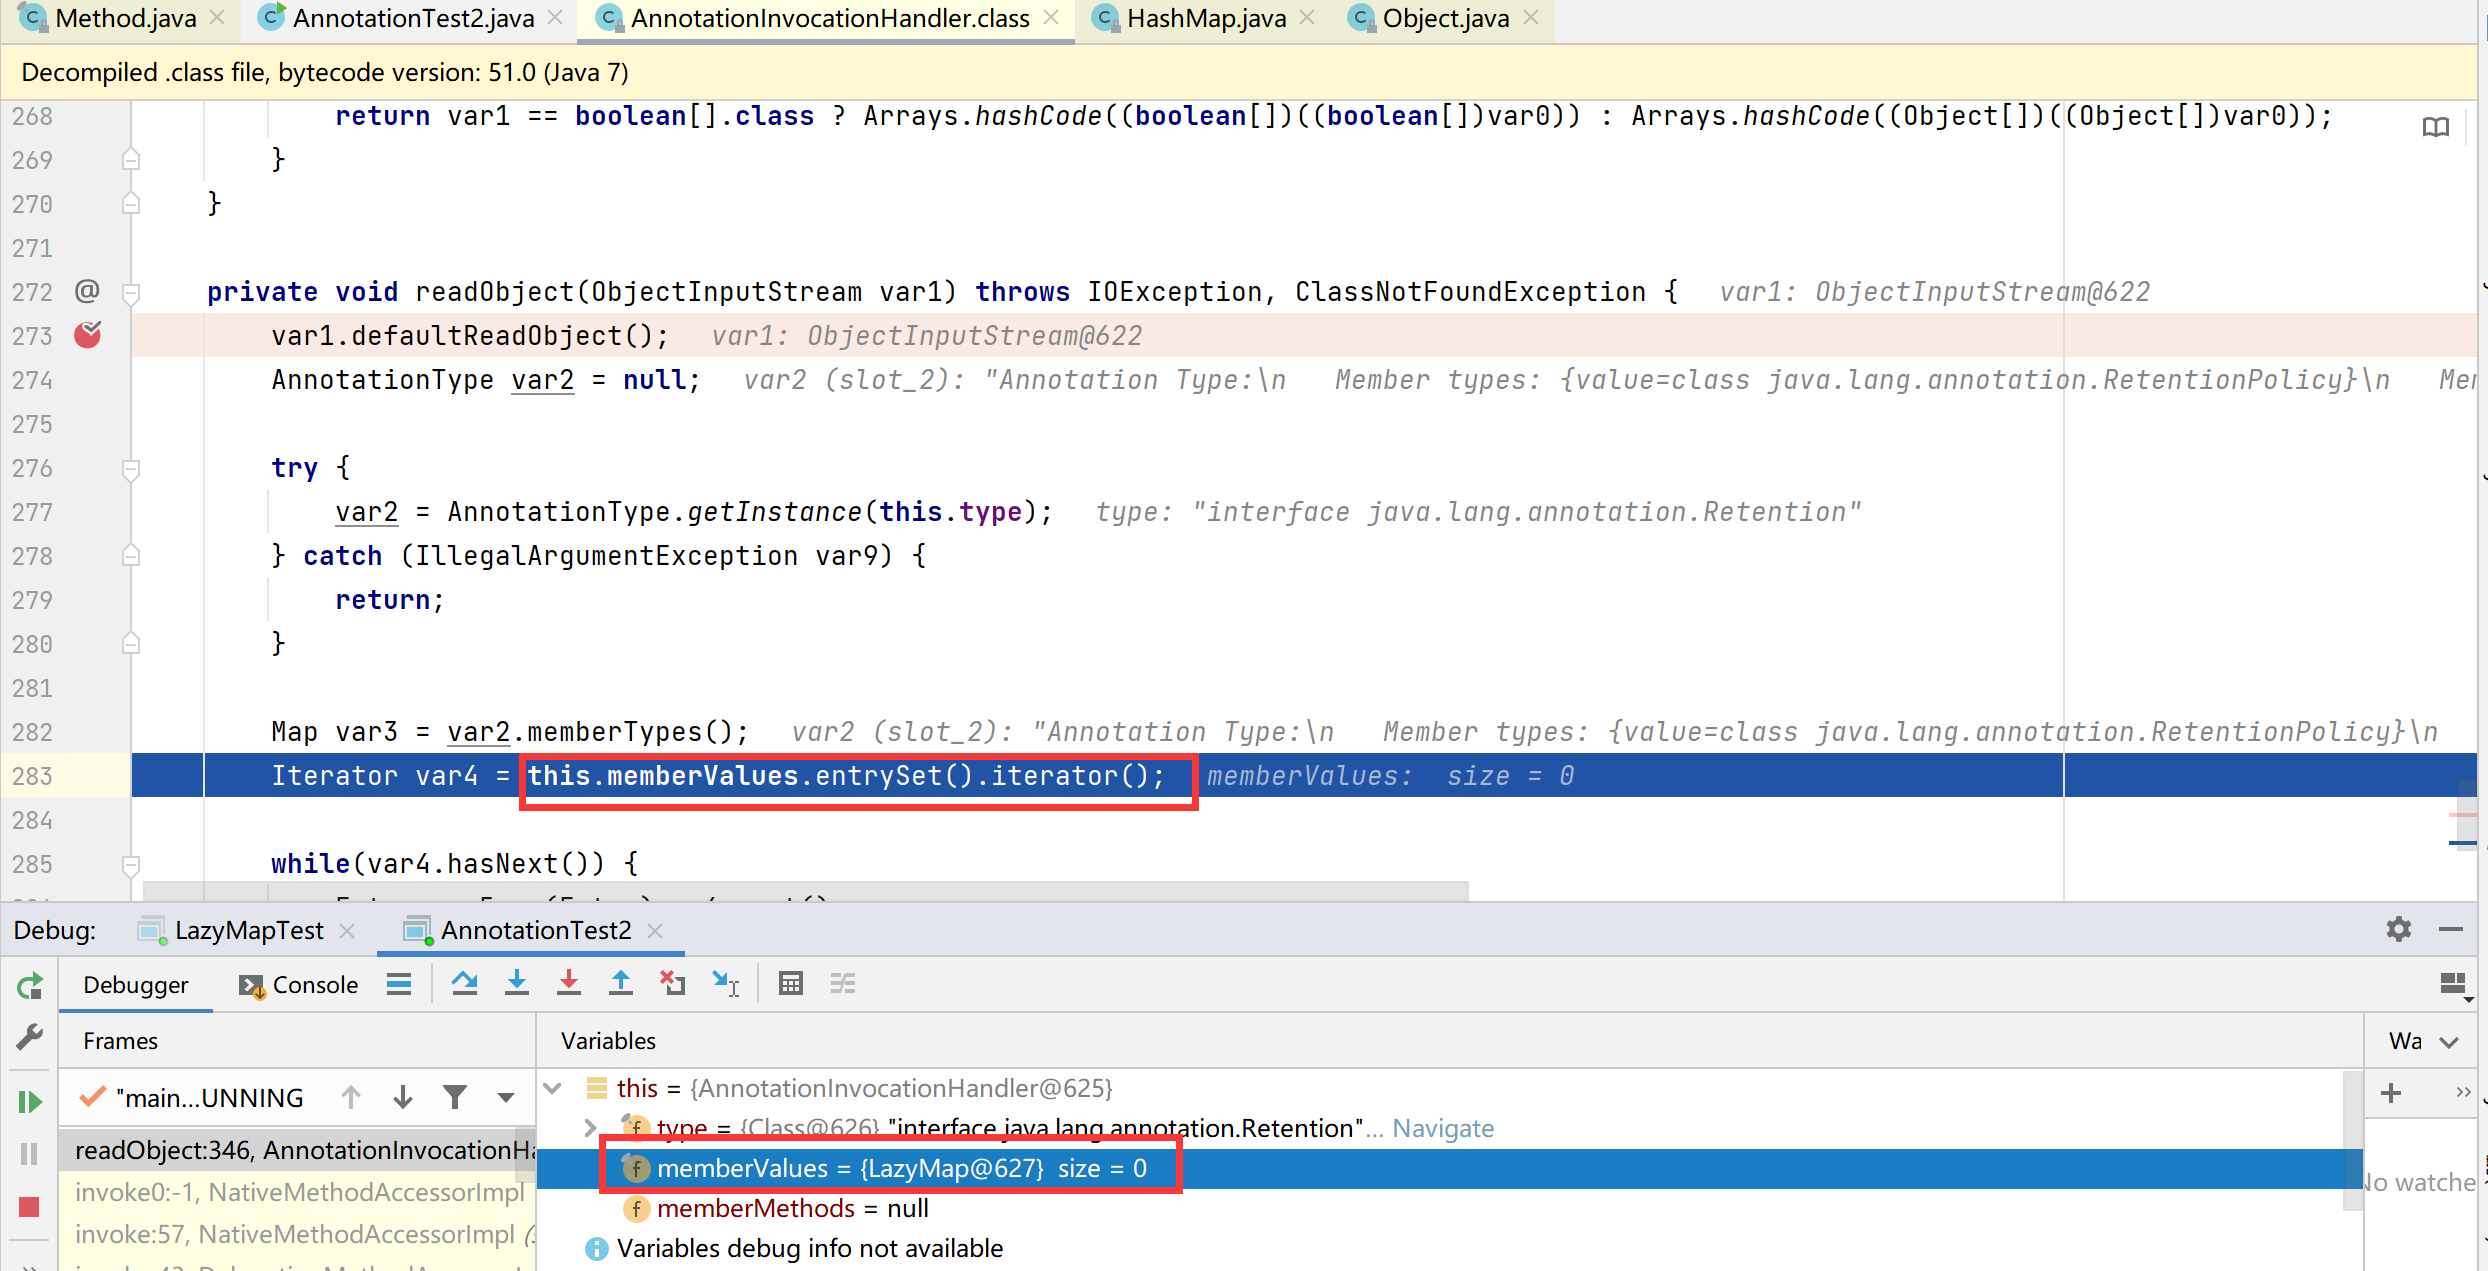Image resolution: width=2488 pixels, height=1271 pixels.
Task: Open debug panel settings gear
Action: [2398, 930]
